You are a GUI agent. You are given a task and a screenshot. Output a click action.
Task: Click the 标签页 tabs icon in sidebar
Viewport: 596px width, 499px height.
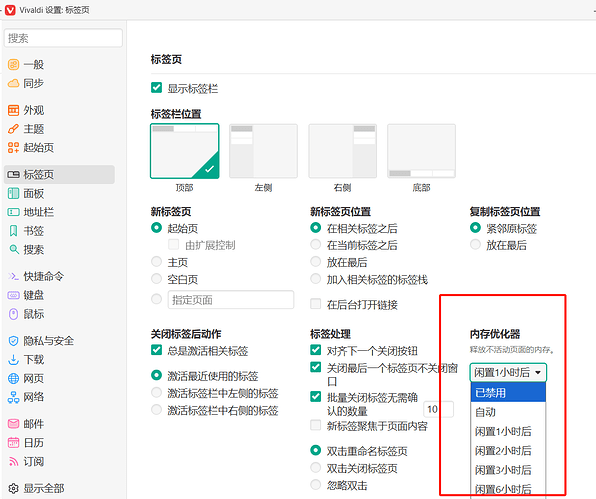pyautogui.click(x=13, y=174)
